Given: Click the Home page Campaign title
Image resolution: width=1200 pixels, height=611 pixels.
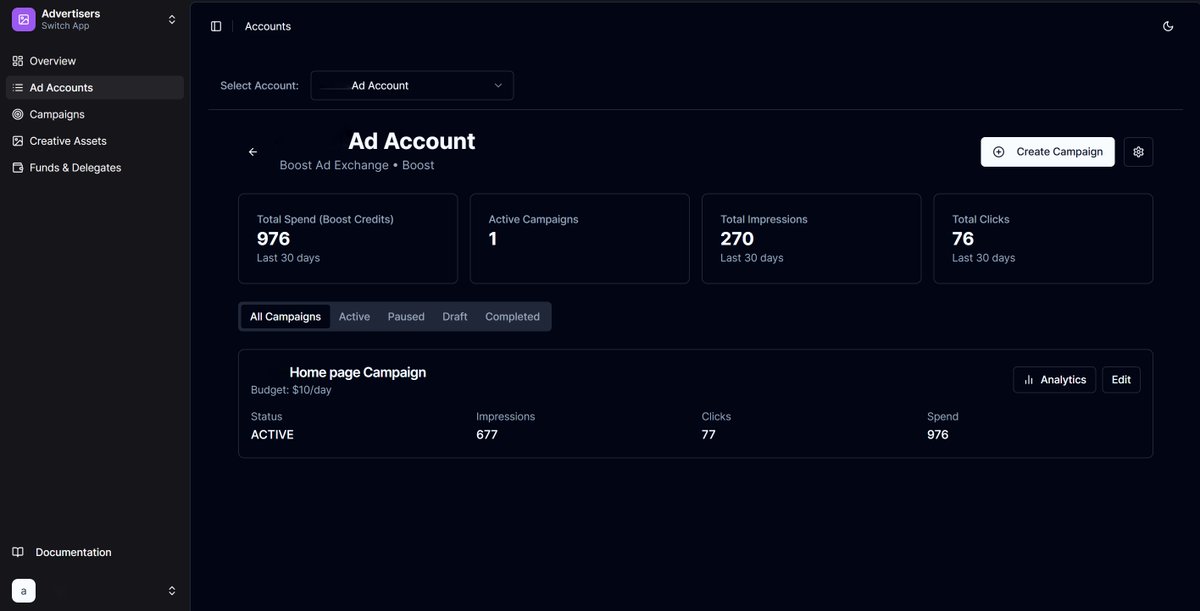Looking at the screenshot, I should pyautogui.click(x=358, y=372).
